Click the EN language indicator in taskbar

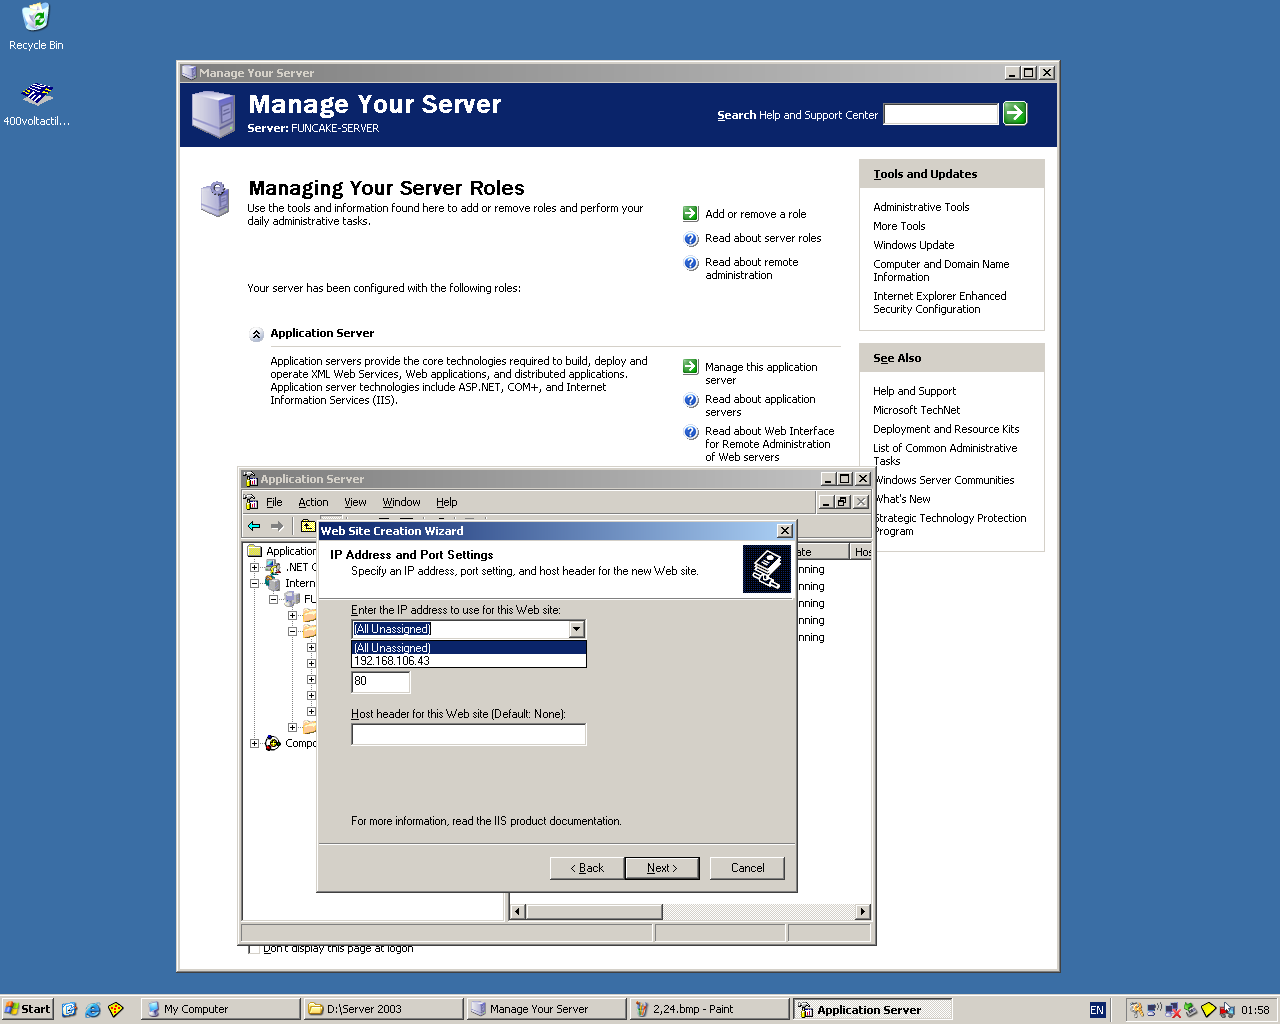1097,1010
